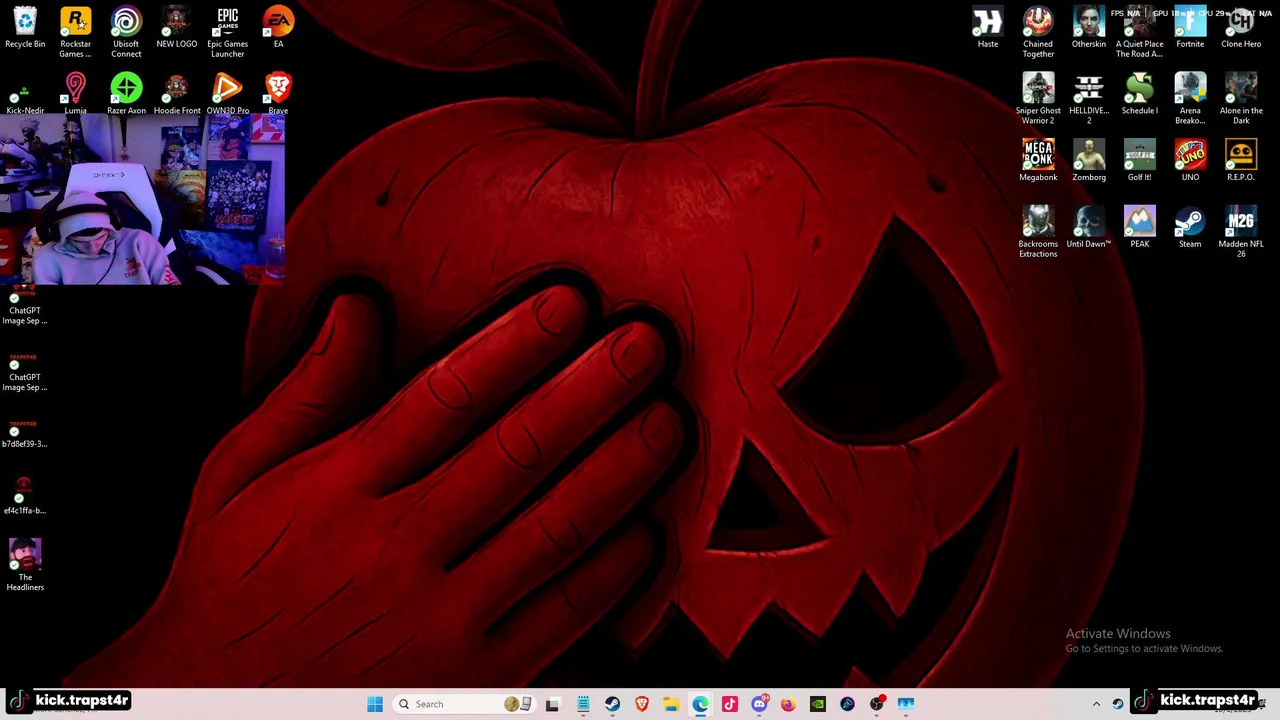
Task: Open OWN3D Pro desktop icon
Action: [x=227, y=94]
